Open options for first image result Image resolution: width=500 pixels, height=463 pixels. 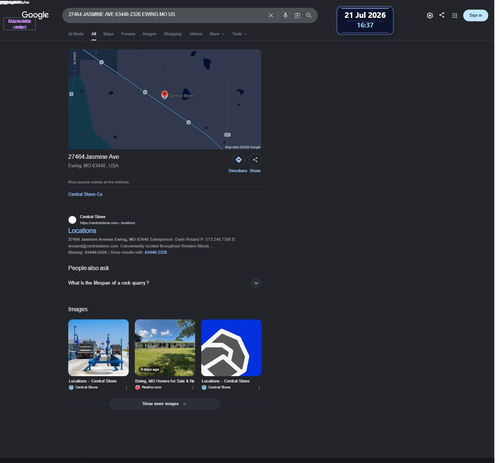[x=126, y=387]
